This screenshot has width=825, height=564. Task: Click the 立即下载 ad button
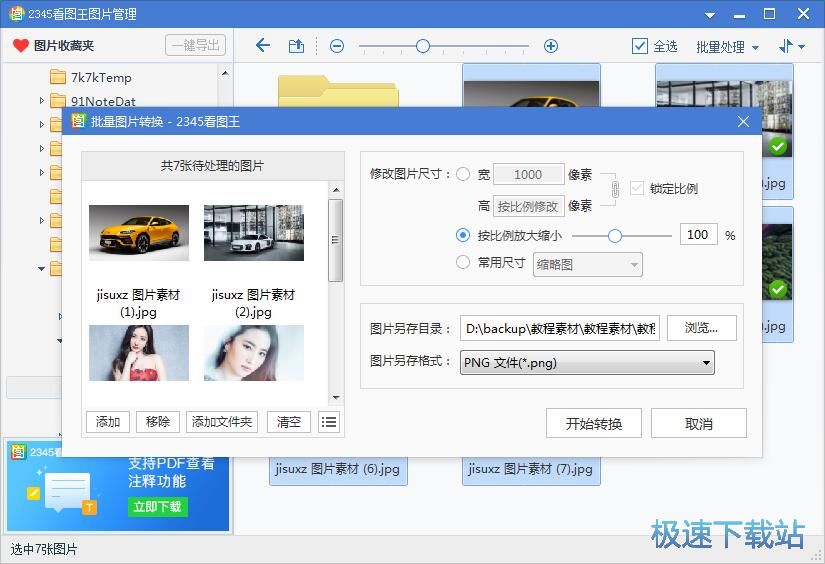[x=157, y=506]
